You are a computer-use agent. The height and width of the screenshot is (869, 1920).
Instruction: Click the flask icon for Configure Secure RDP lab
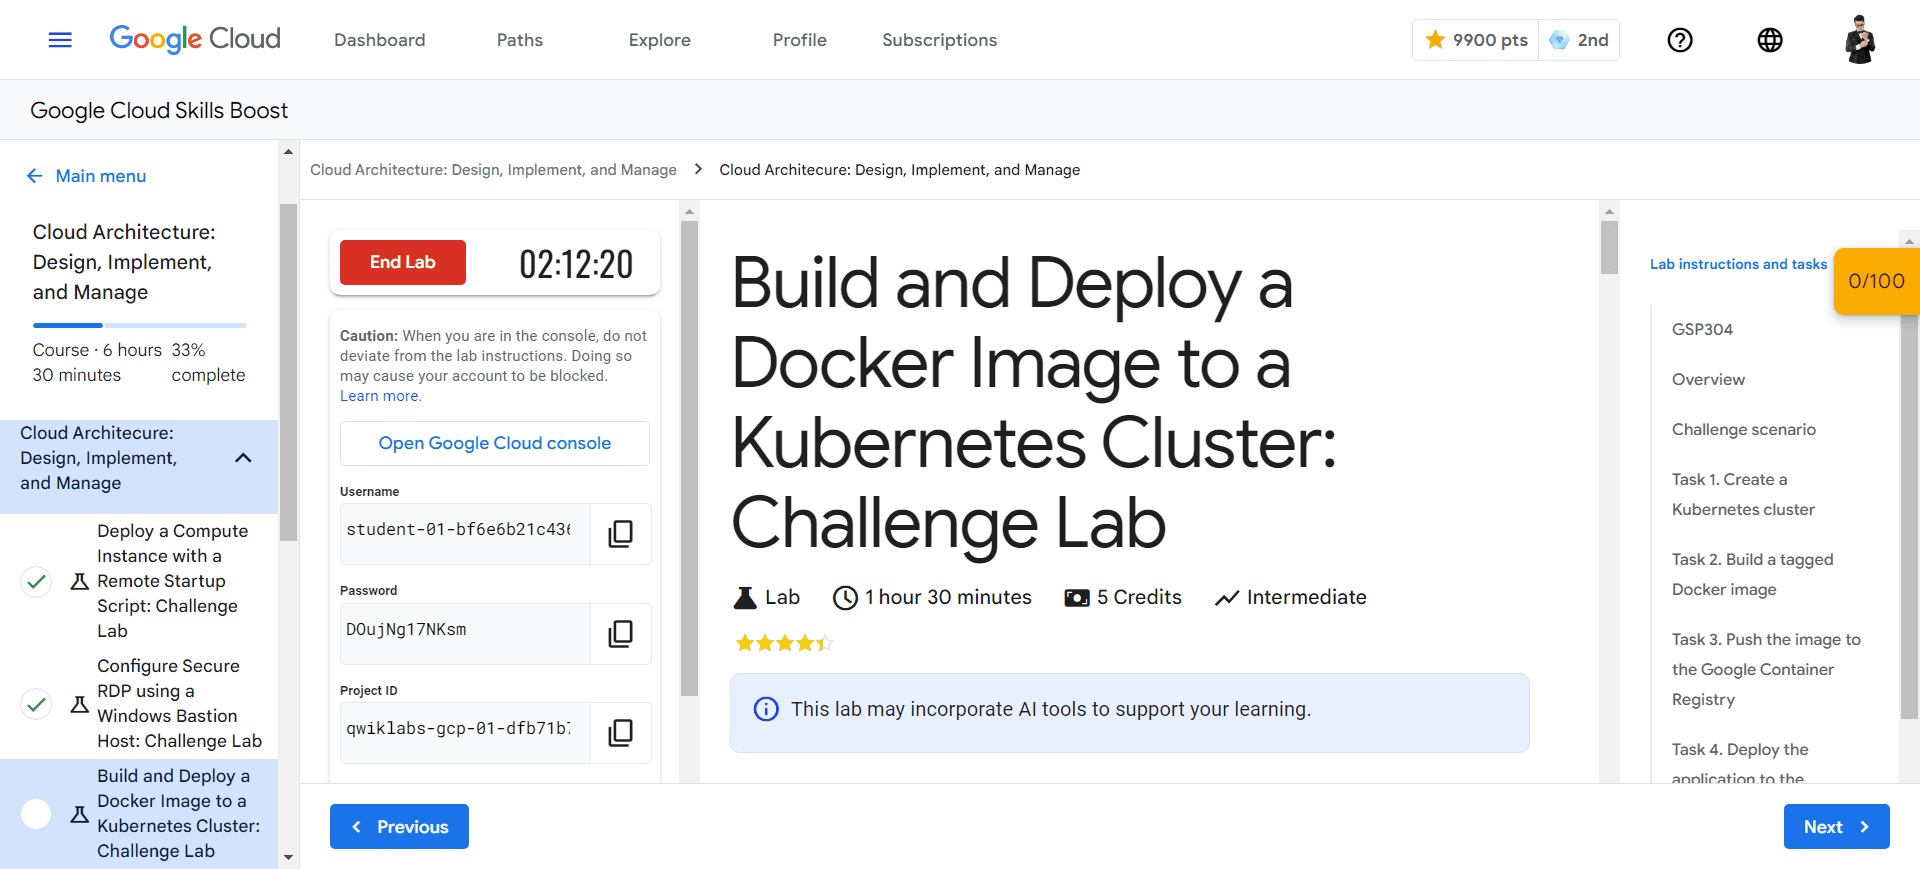click(x=80, y=704)
